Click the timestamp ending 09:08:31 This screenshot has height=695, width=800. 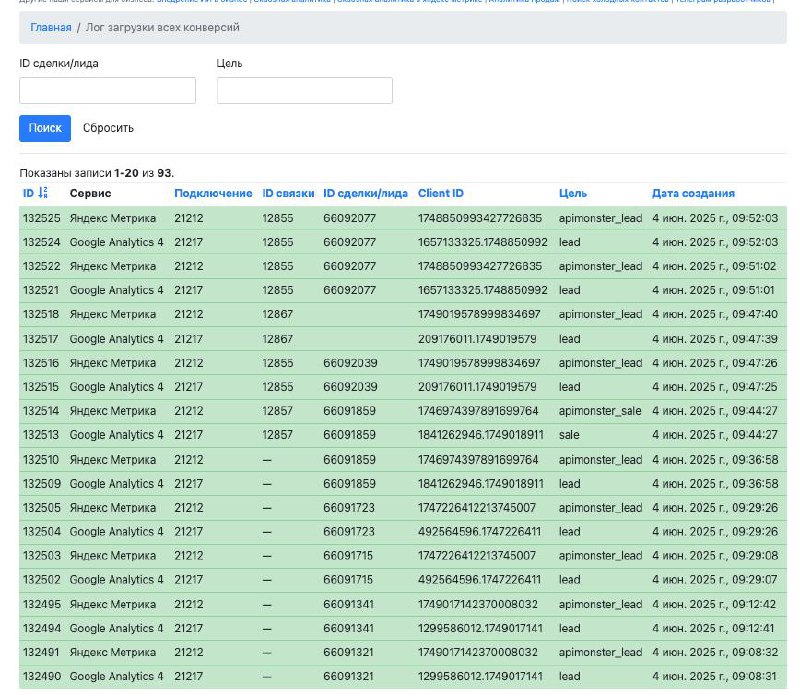714,676
